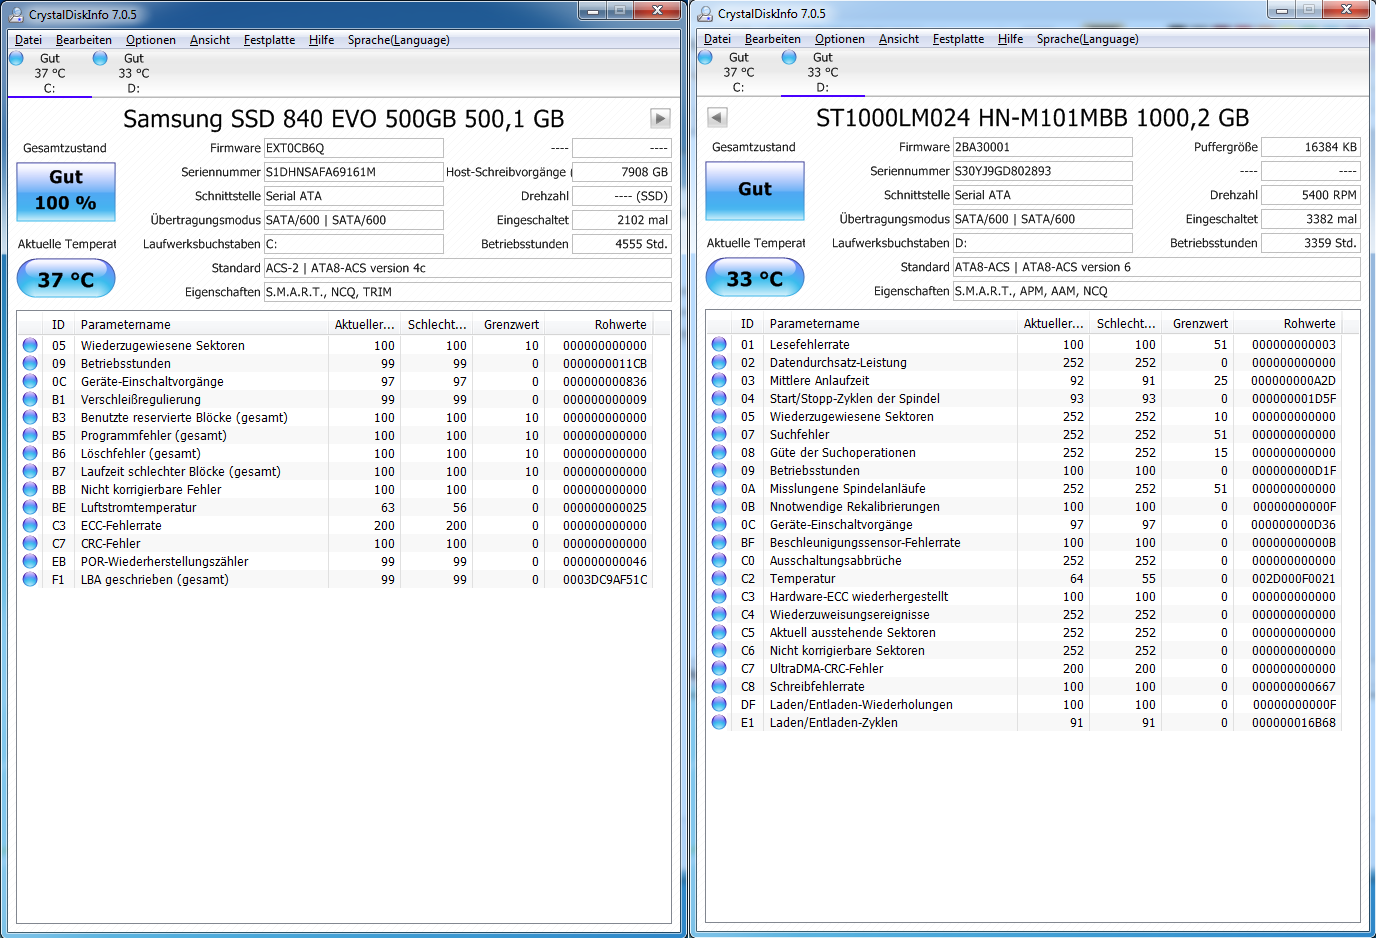Screen dimensions: 1376x938
Task: Click CrystalDiskInfo title bar icon in right window
Action: pos(706,14)
